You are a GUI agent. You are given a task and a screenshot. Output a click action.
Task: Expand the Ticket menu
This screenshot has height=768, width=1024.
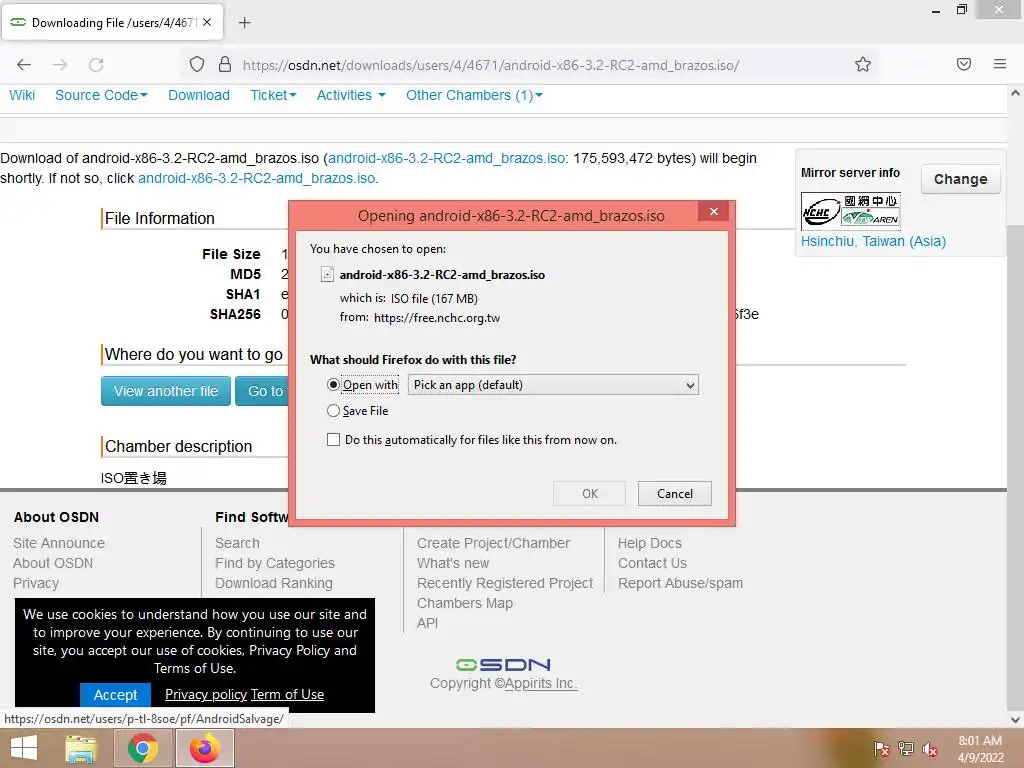coord(273,95)
